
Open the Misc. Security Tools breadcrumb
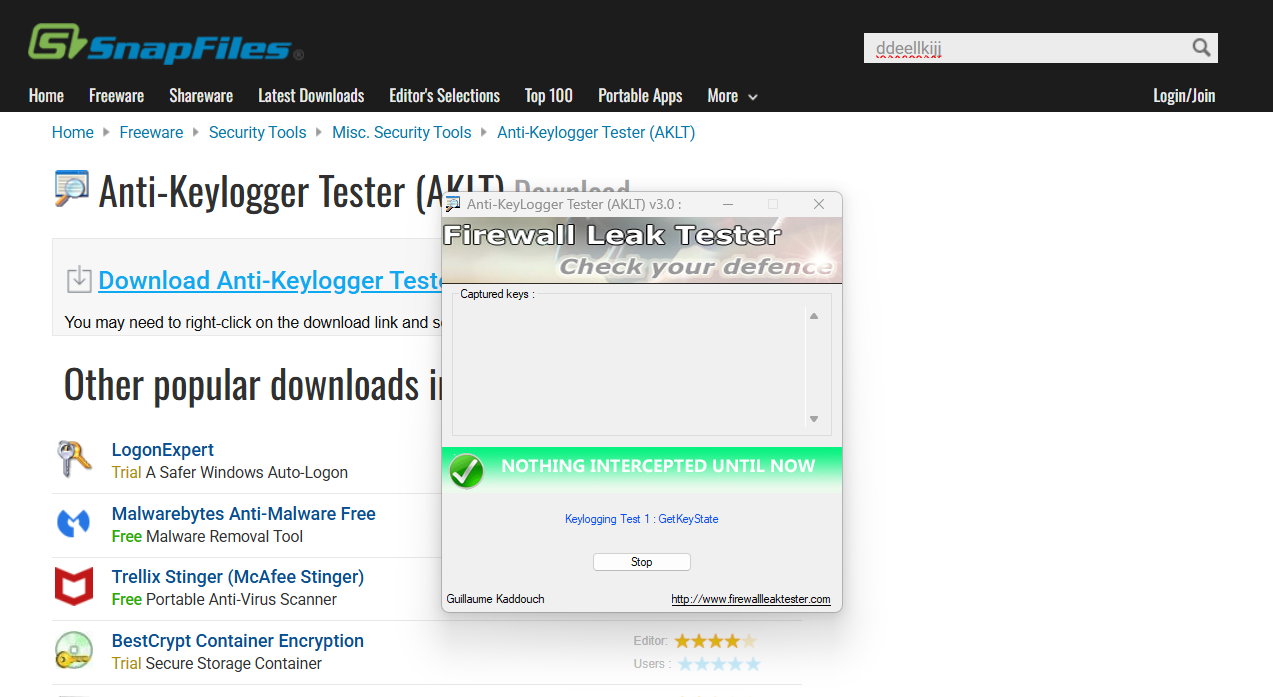click(402, 132)
